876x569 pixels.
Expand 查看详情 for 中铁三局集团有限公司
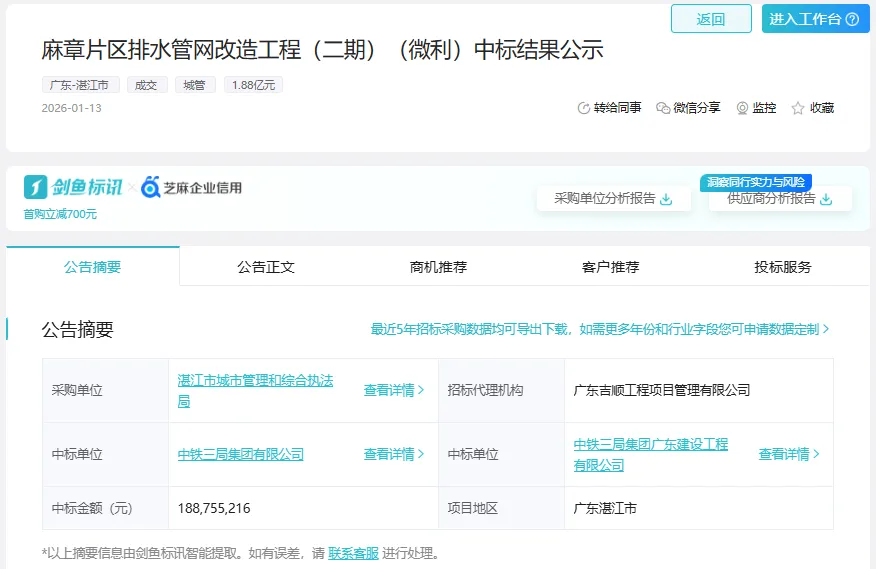click(393, 454)
